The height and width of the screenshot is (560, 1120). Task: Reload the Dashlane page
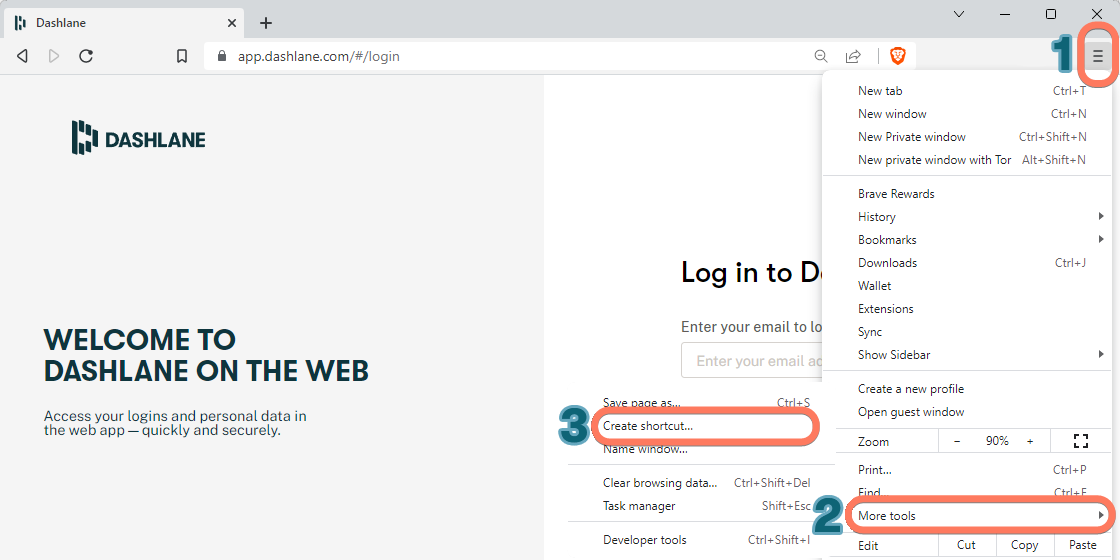pos(86,56)
